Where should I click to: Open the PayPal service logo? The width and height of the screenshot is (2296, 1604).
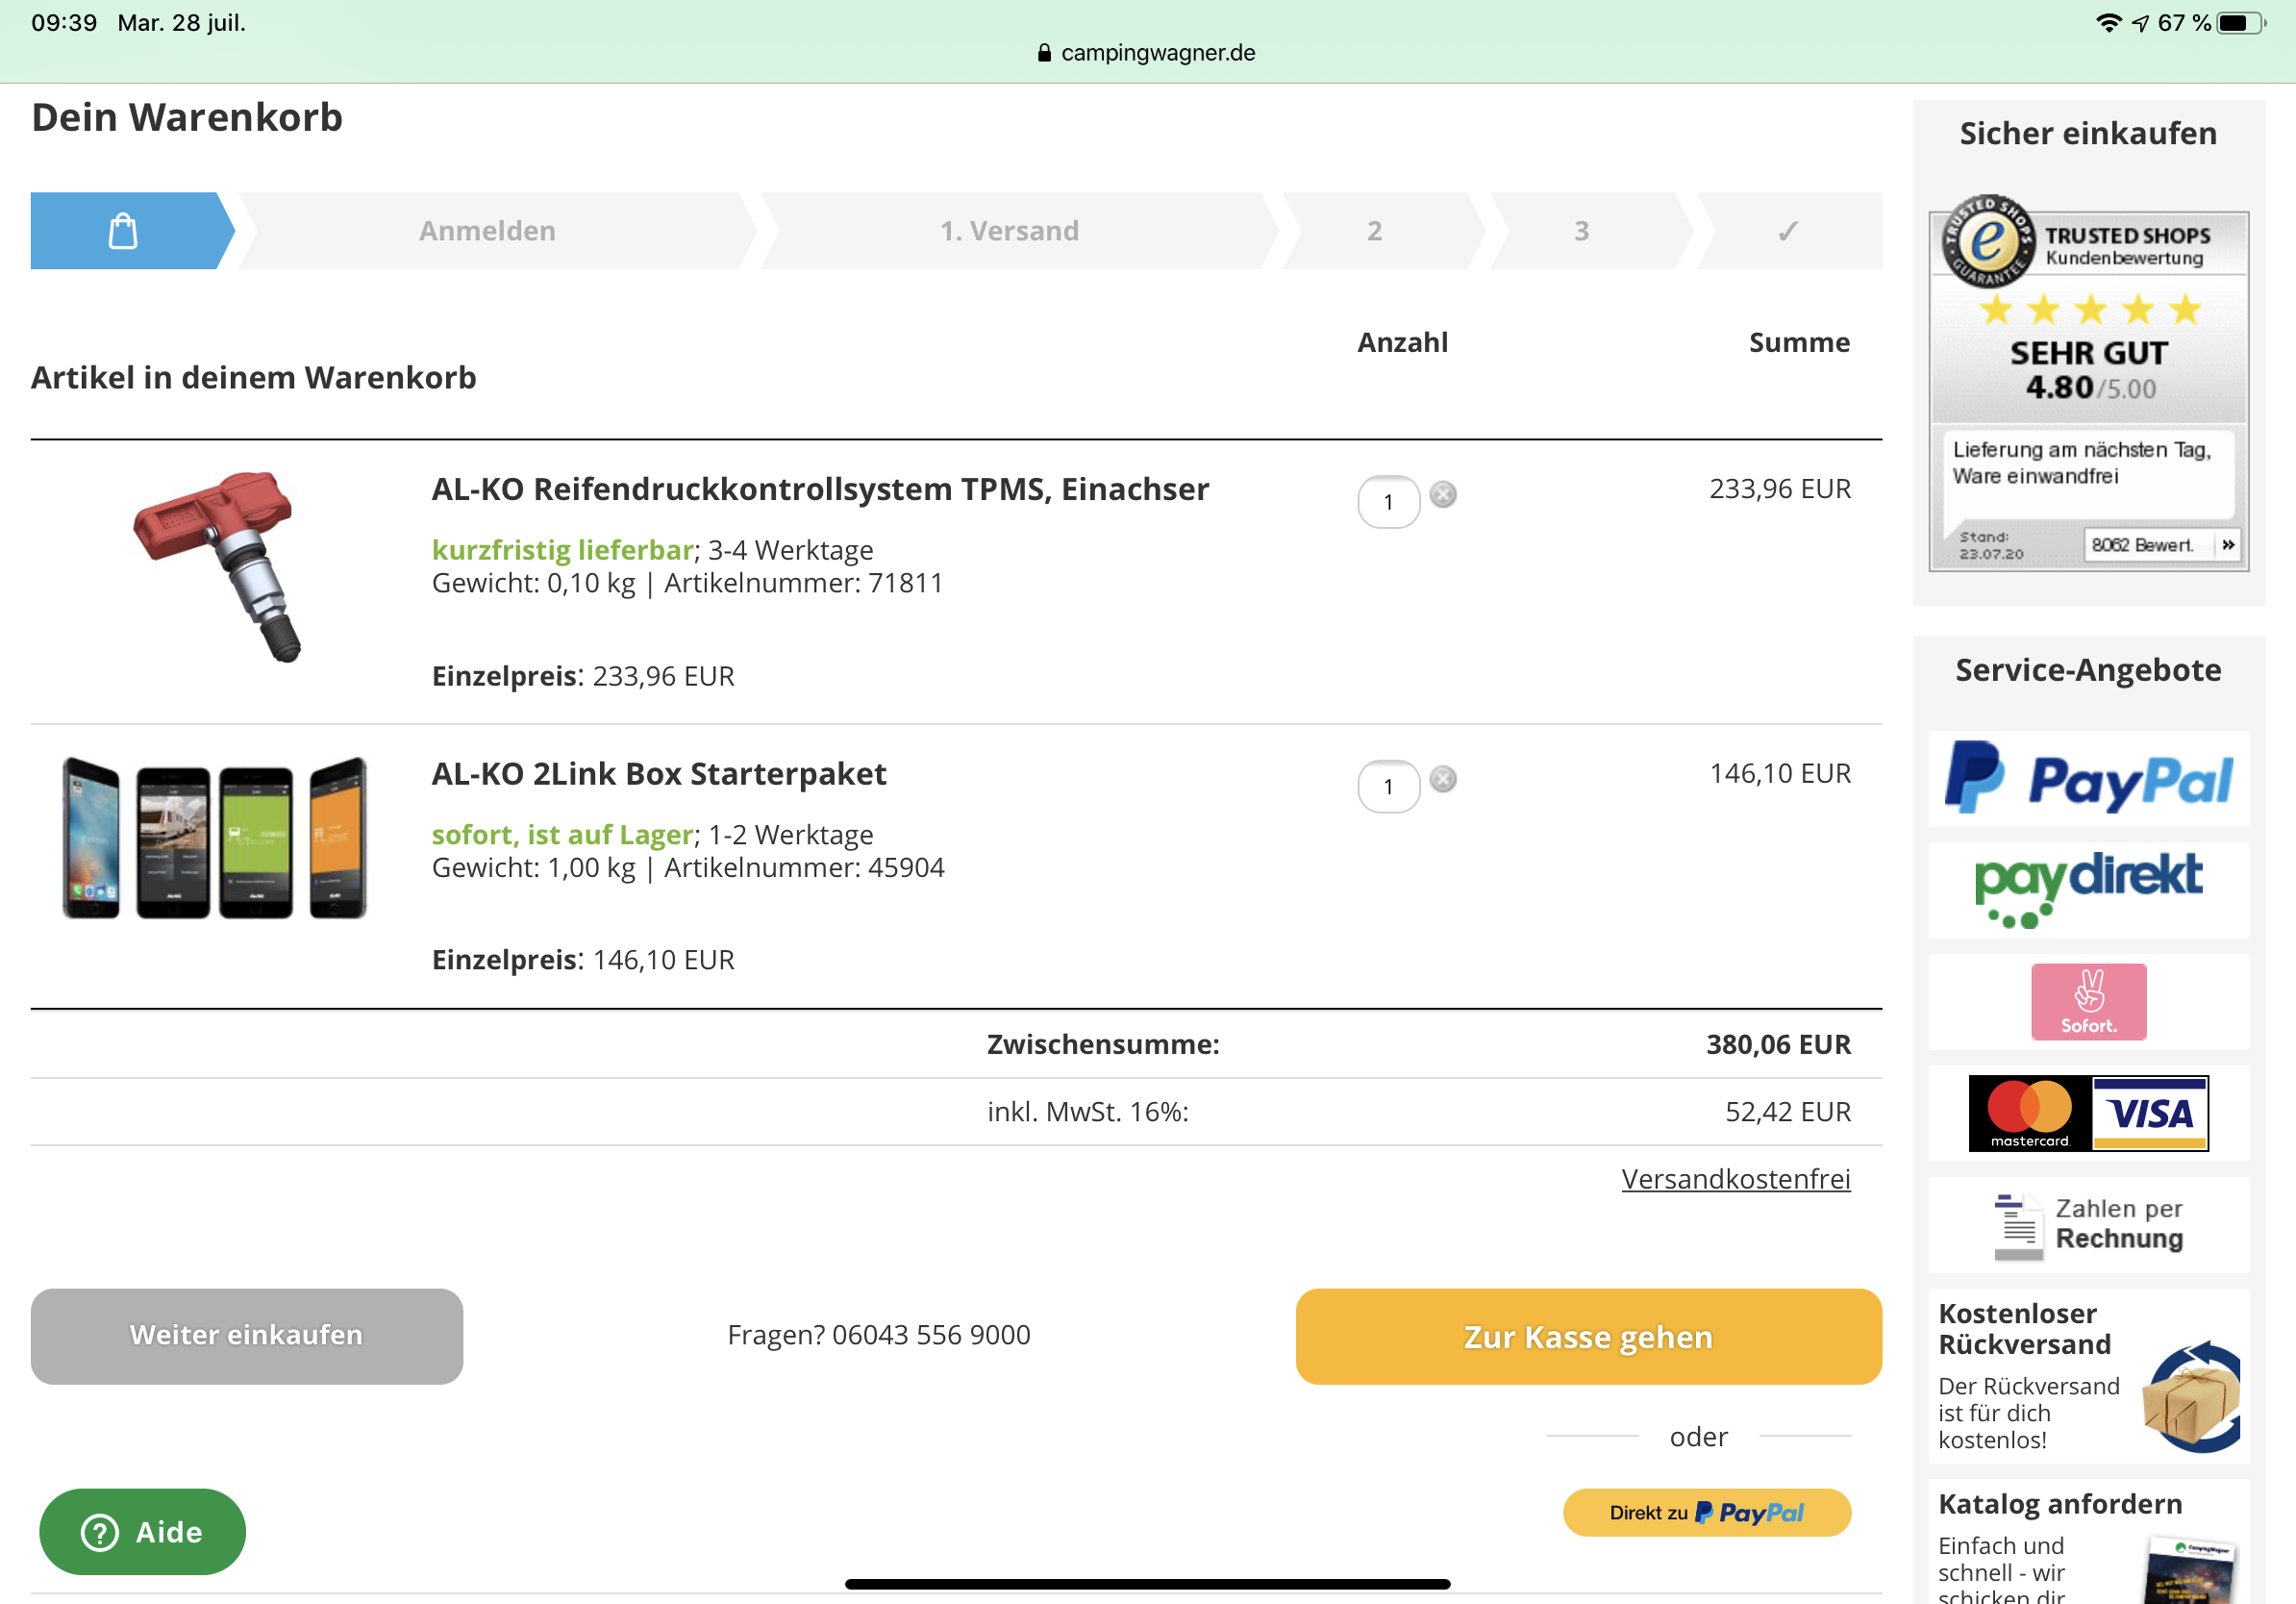pos(2088,779)
